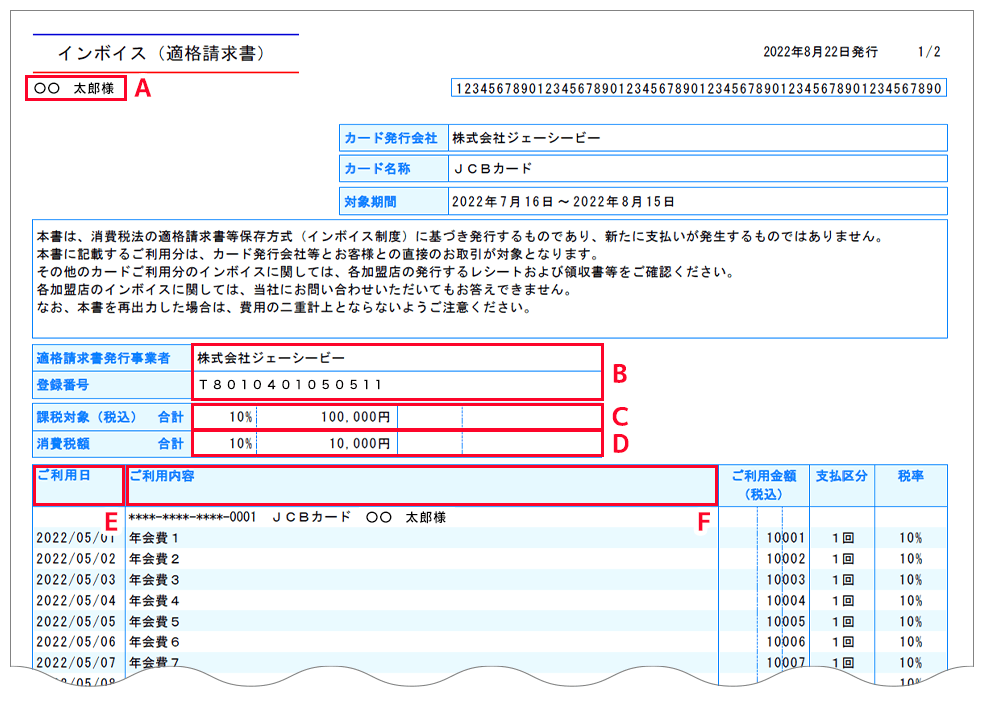Click the 年会費１ description
The image size is (984, 716).
[x=154, y=538]
